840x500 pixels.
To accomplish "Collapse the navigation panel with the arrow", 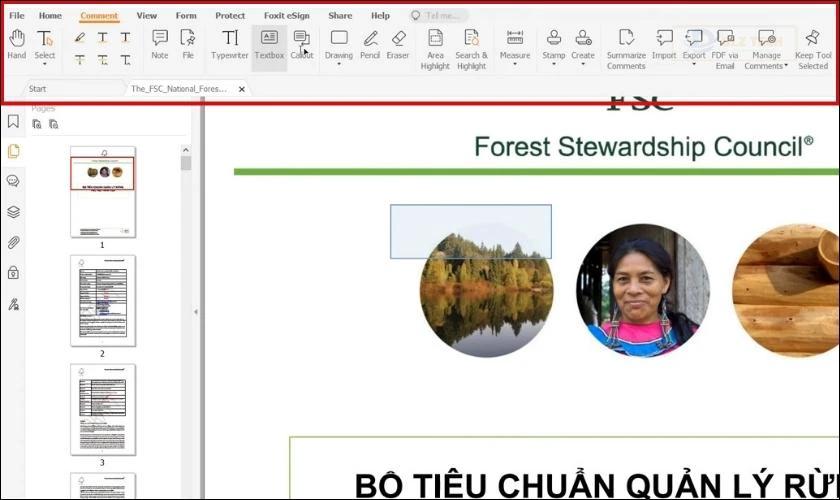I will pyautogui.click(x=196, y=311).
